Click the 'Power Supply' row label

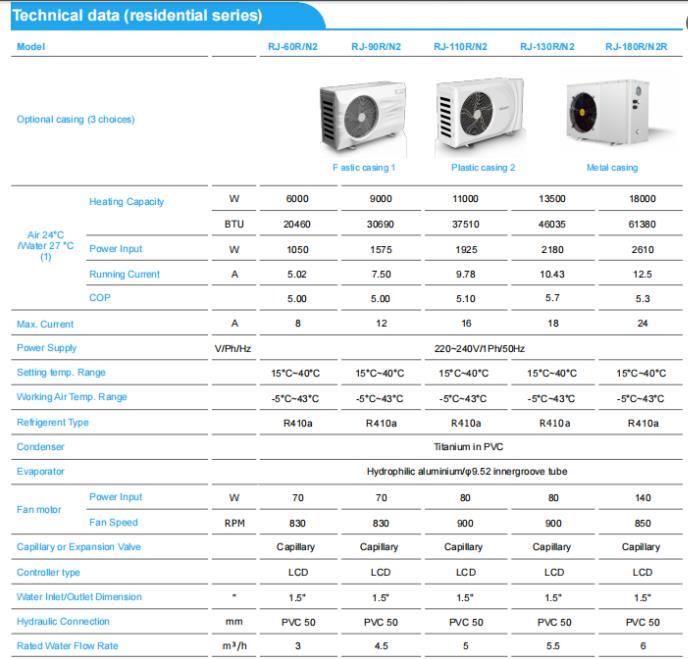[47, 348]
